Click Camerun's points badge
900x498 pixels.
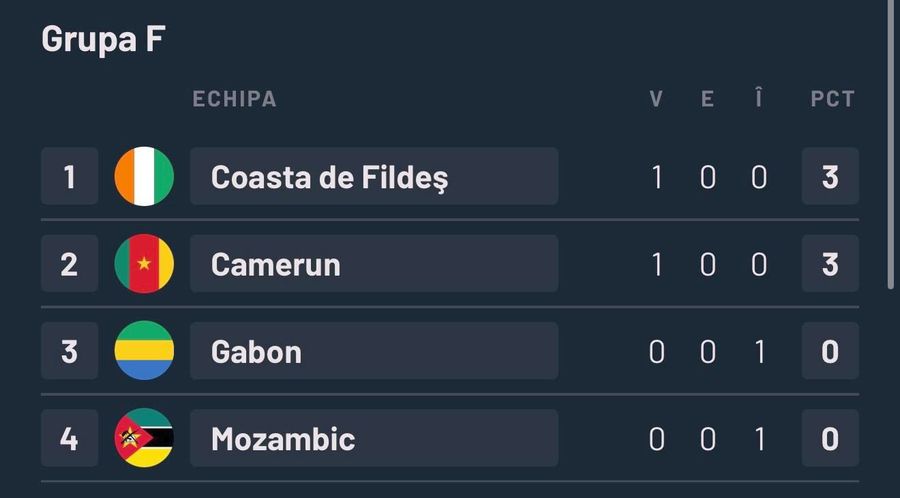(830, 264)
